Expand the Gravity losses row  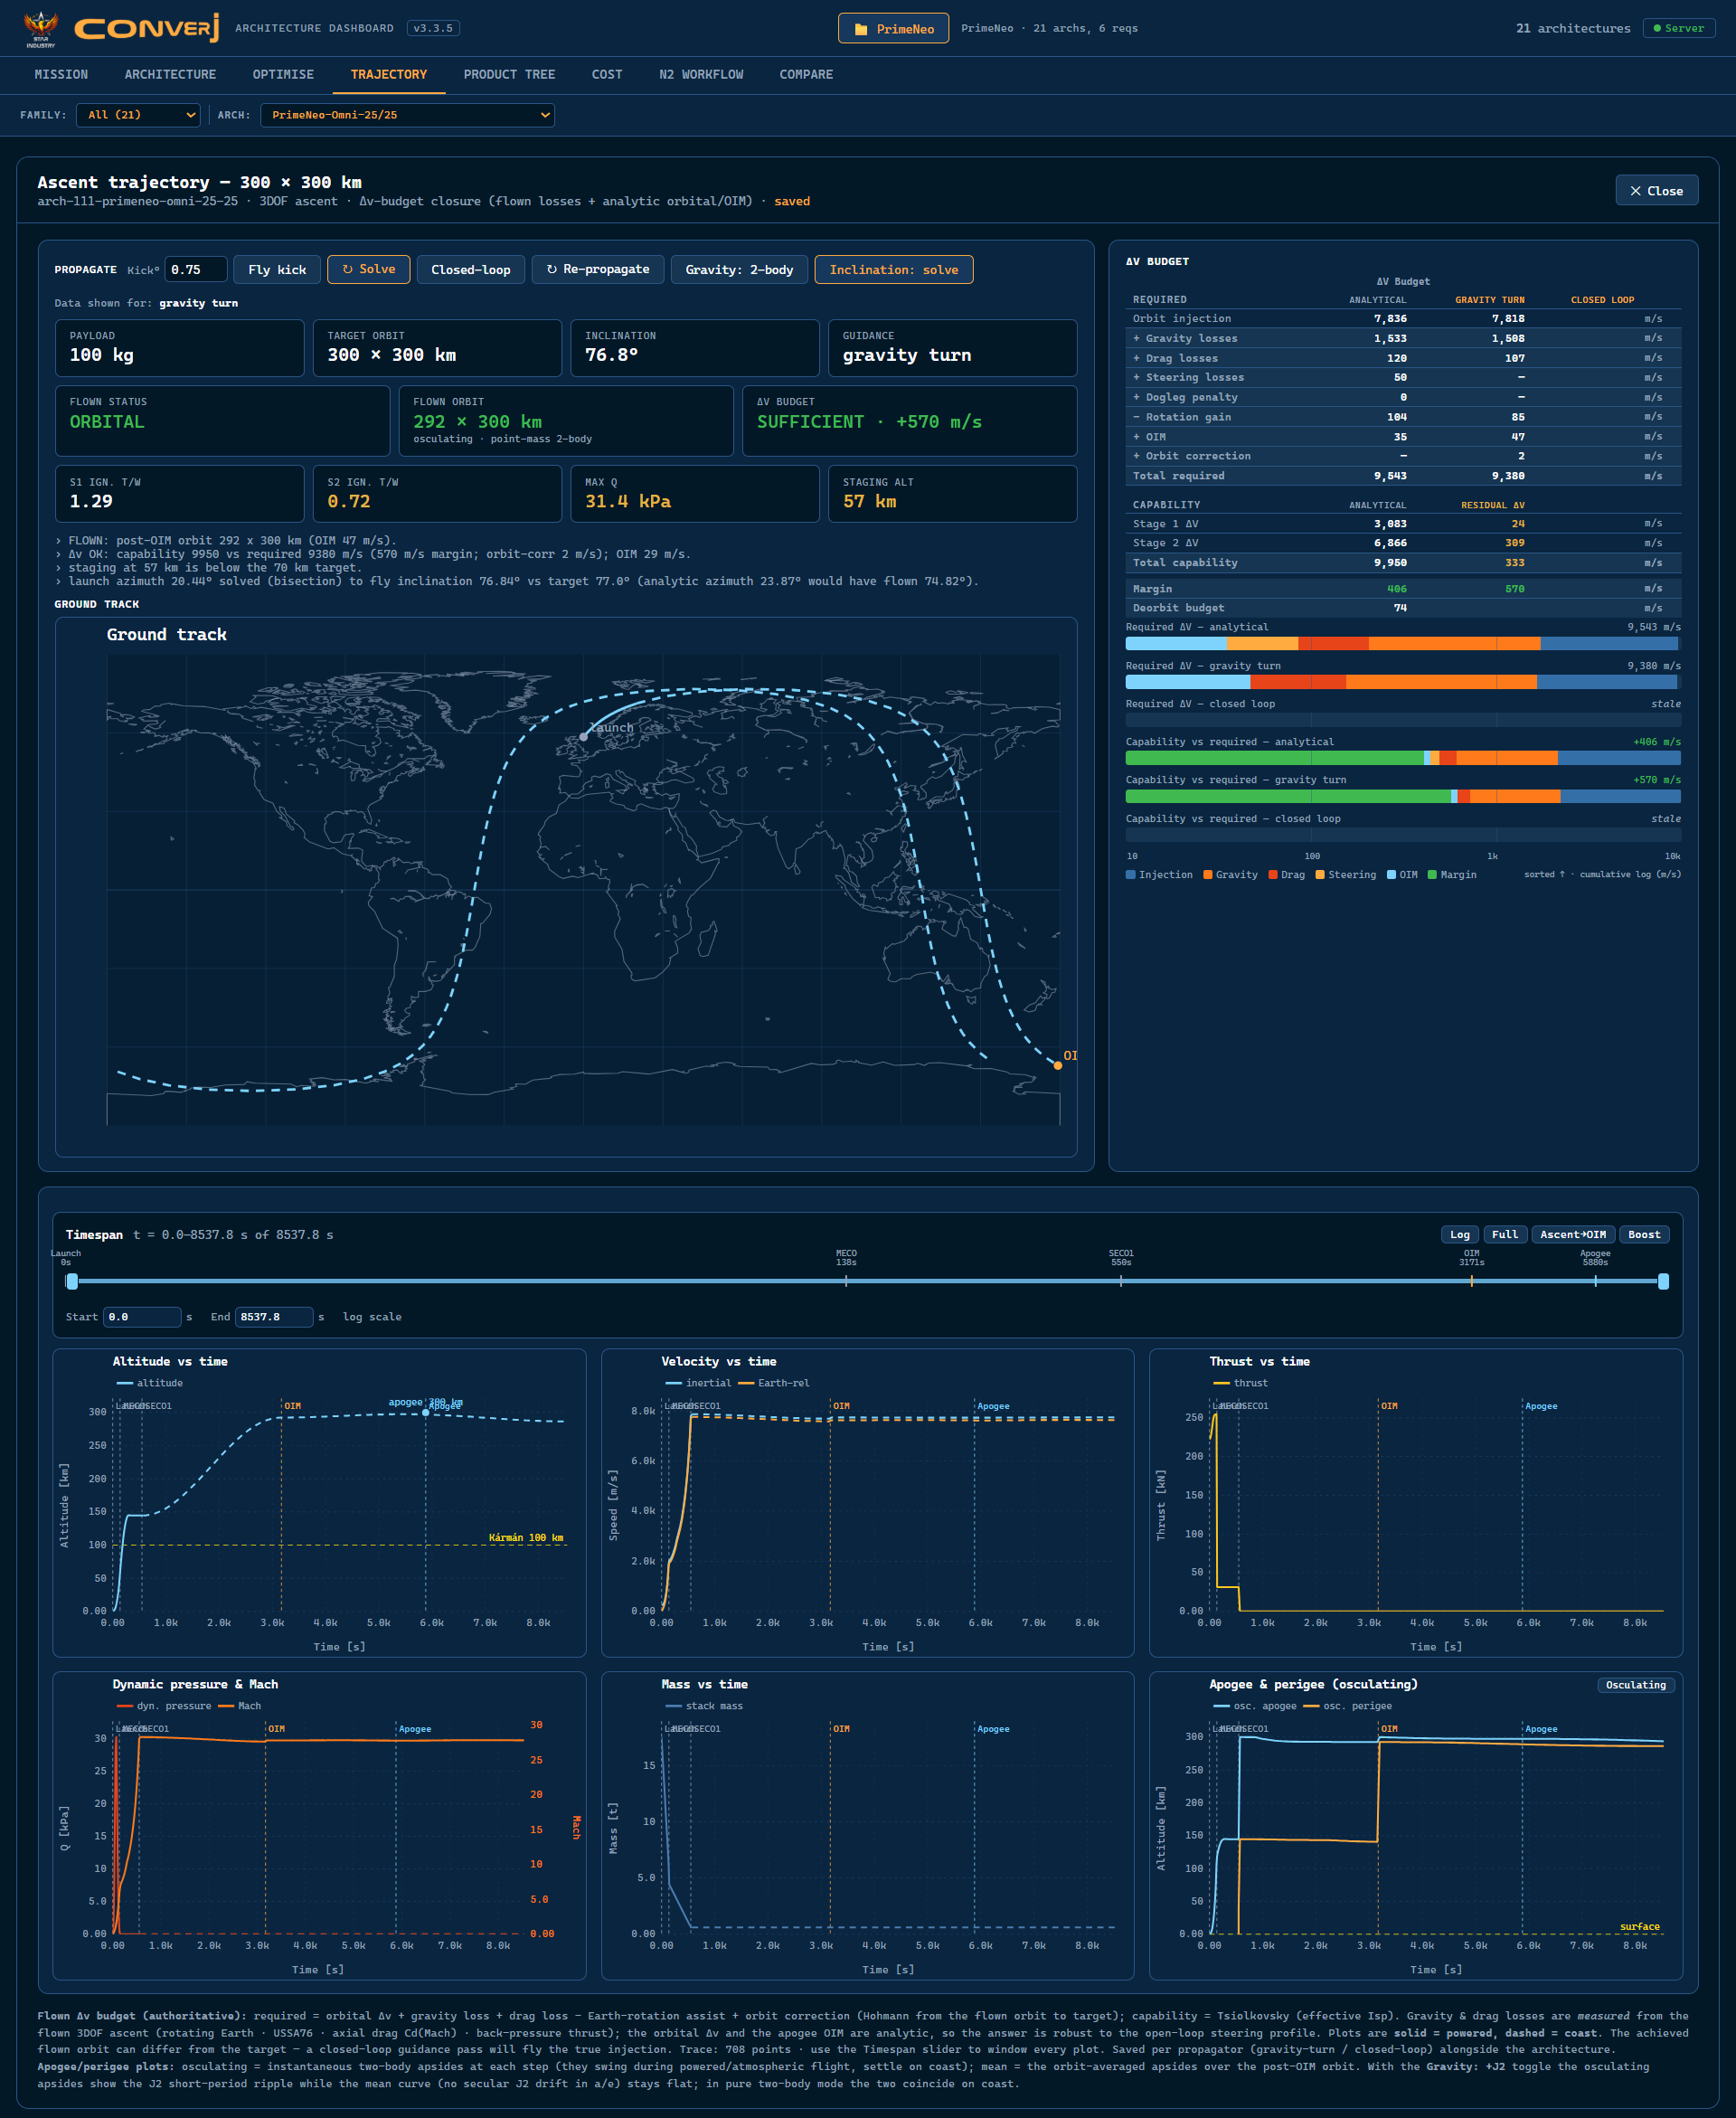(x=1403, y=338)
